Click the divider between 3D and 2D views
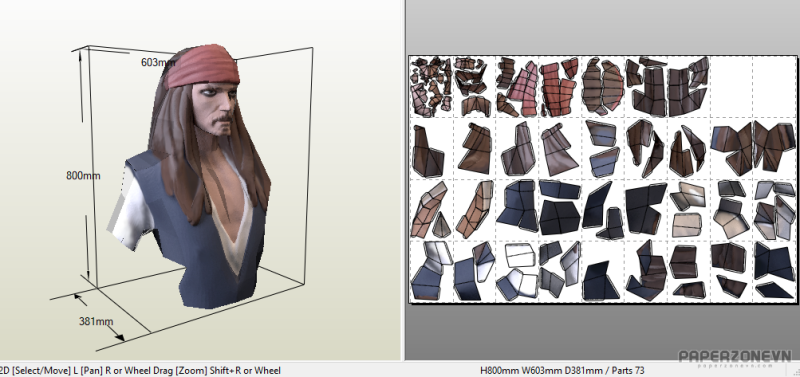800x377 pixels. (x=404, y=180)
